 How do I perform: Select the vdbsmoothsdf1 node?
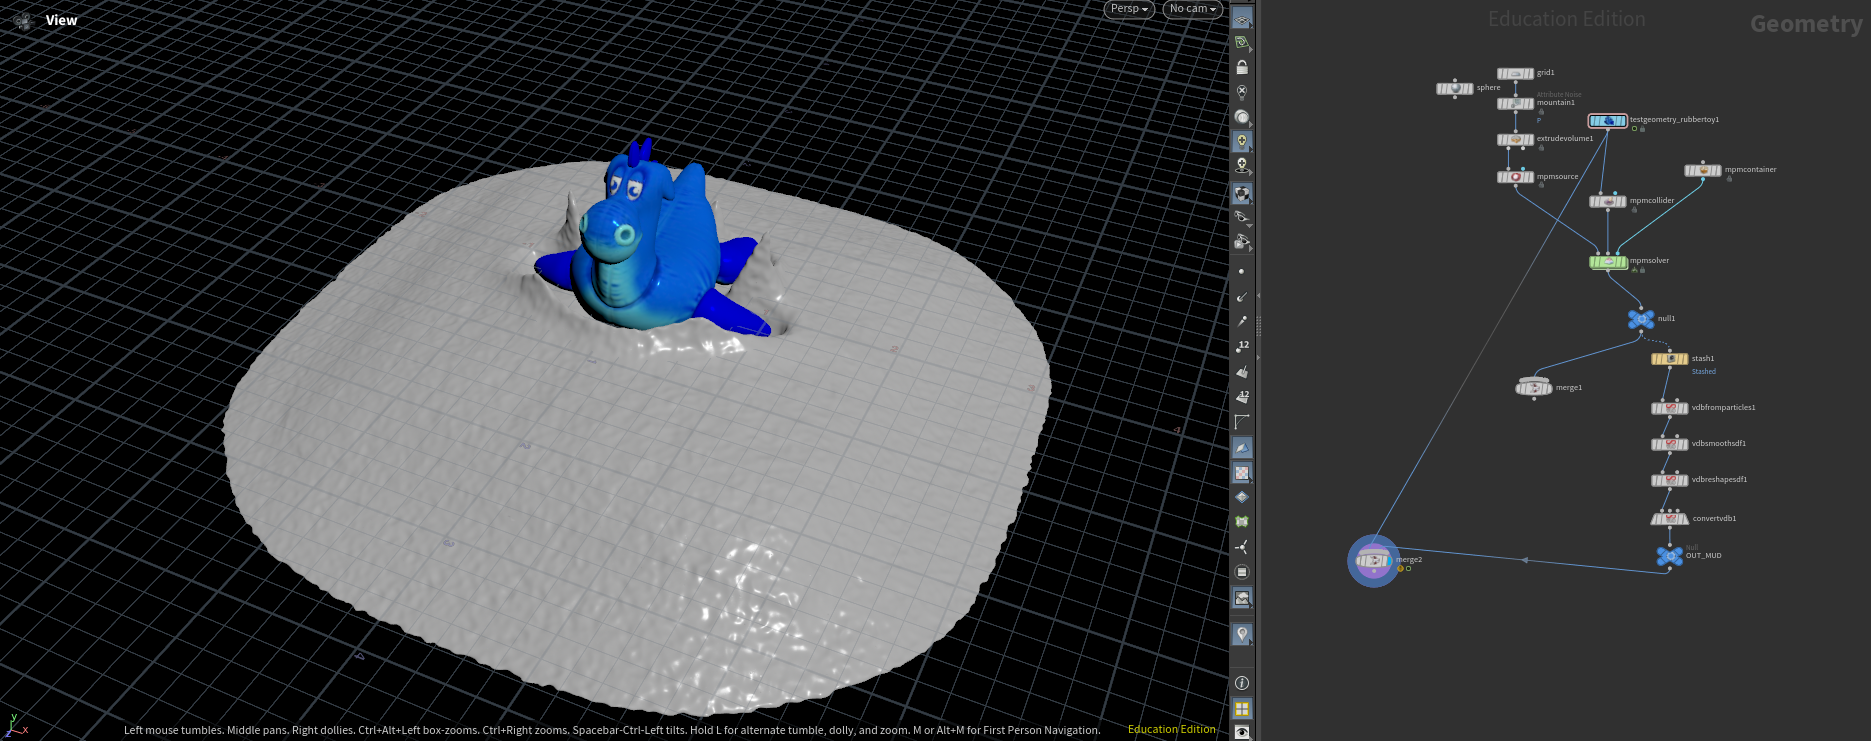coord(1669,444)
